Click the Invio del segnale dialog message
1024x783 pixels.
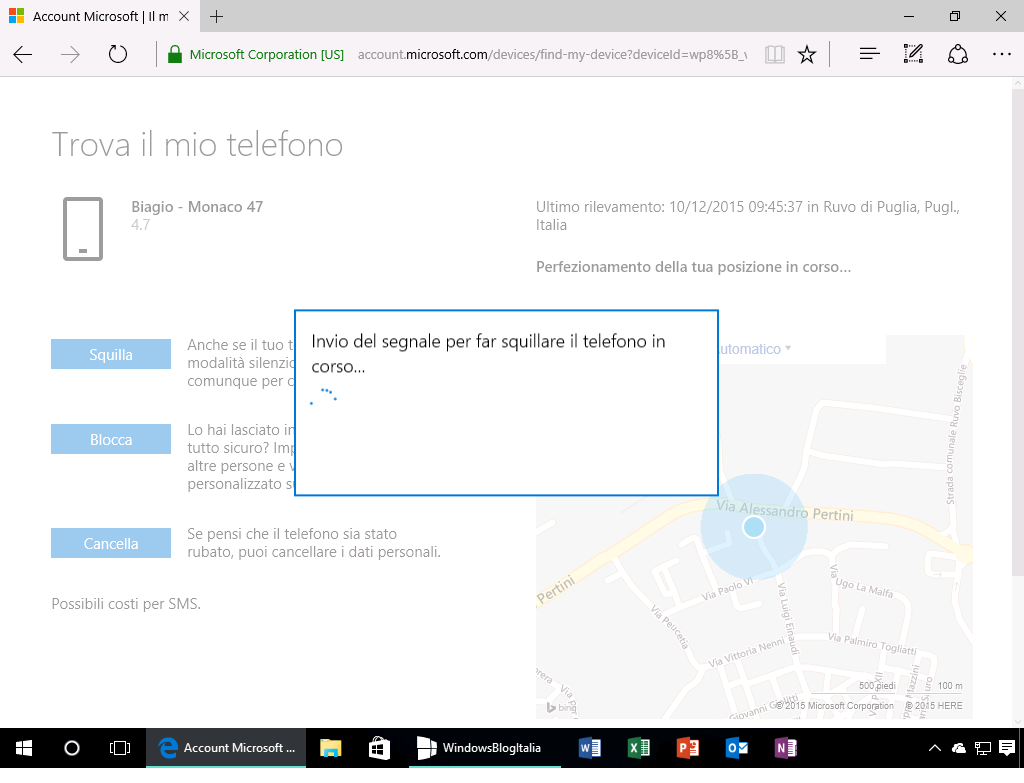click(488, 353)
